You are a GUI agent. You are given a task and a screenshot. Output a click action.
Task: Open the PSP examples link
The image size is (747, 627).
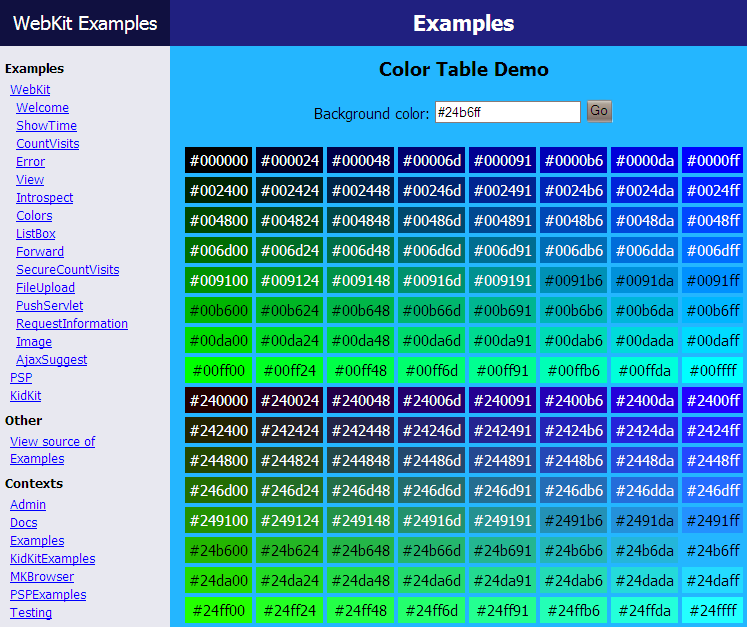21,378
